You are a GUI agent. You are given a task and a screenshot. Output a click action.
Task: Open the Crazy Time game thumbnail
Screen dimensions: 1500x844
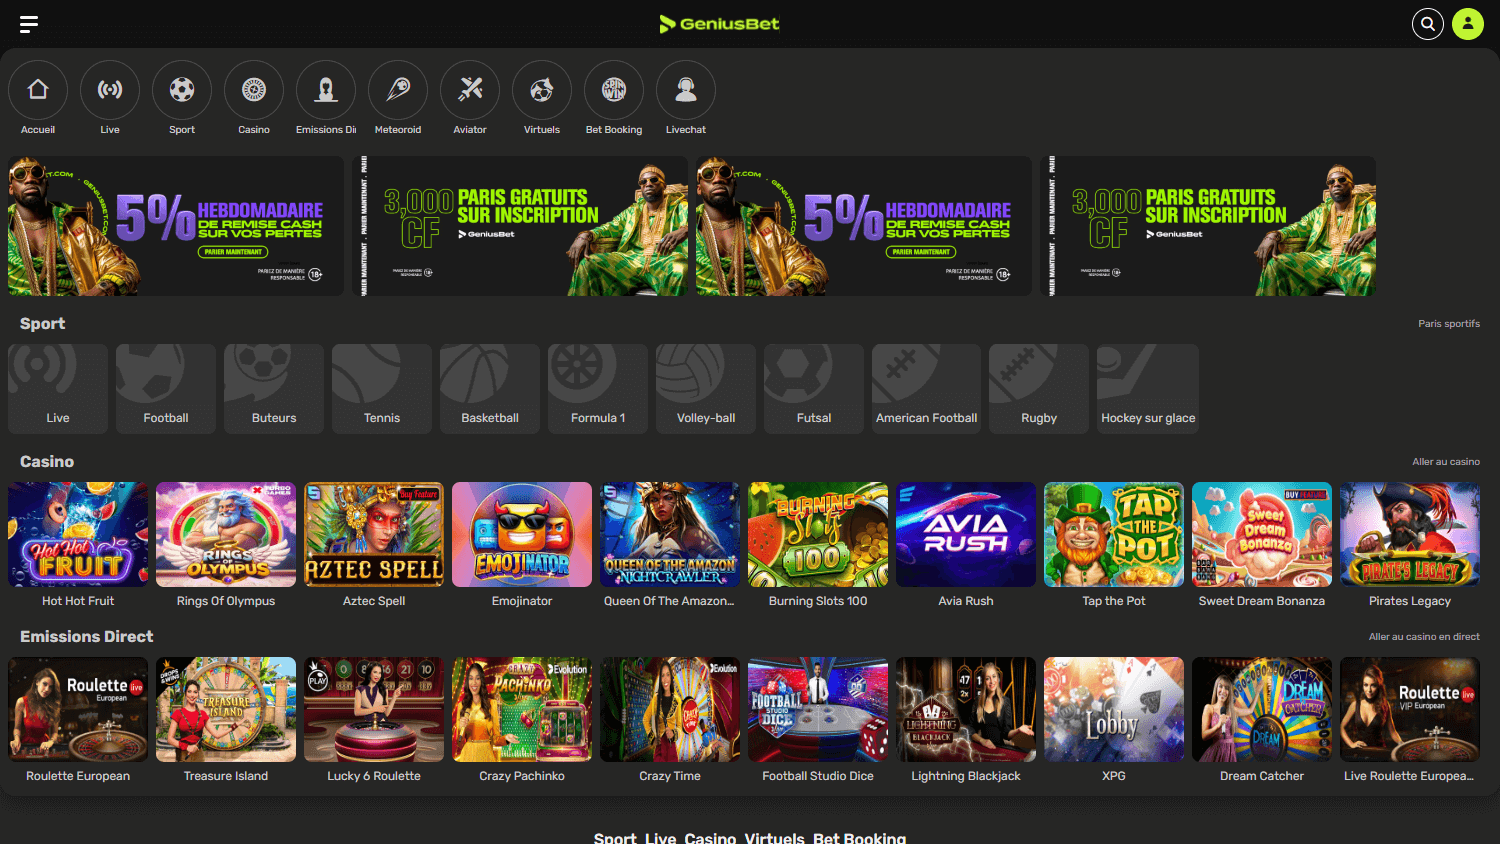point(669,709)
